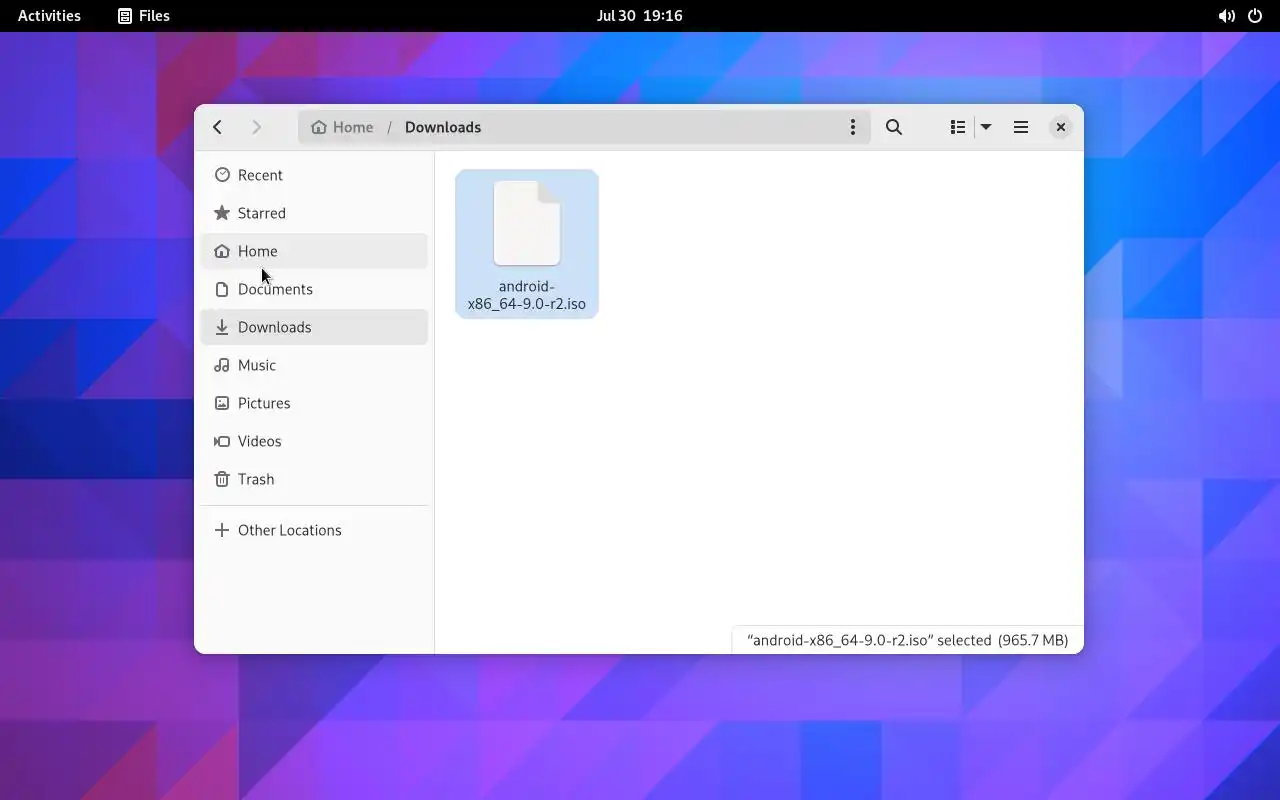Screen dimensions: 1280x800
Task: Switch to list view with the toggle icon
Action: click(957, 127)
